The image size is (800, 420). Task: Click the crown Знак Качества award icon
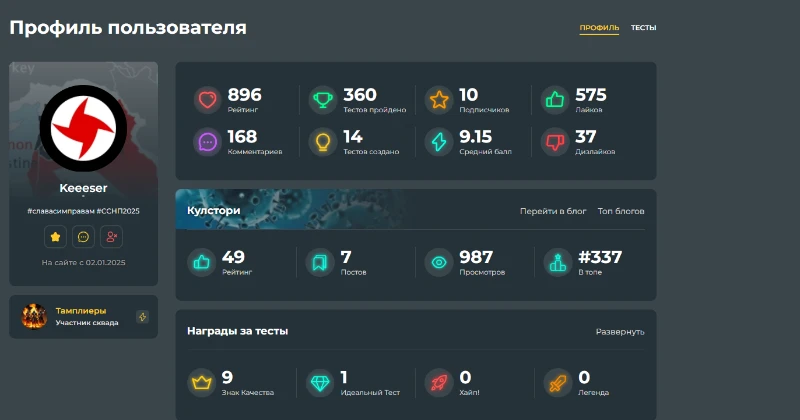point(202,383)
